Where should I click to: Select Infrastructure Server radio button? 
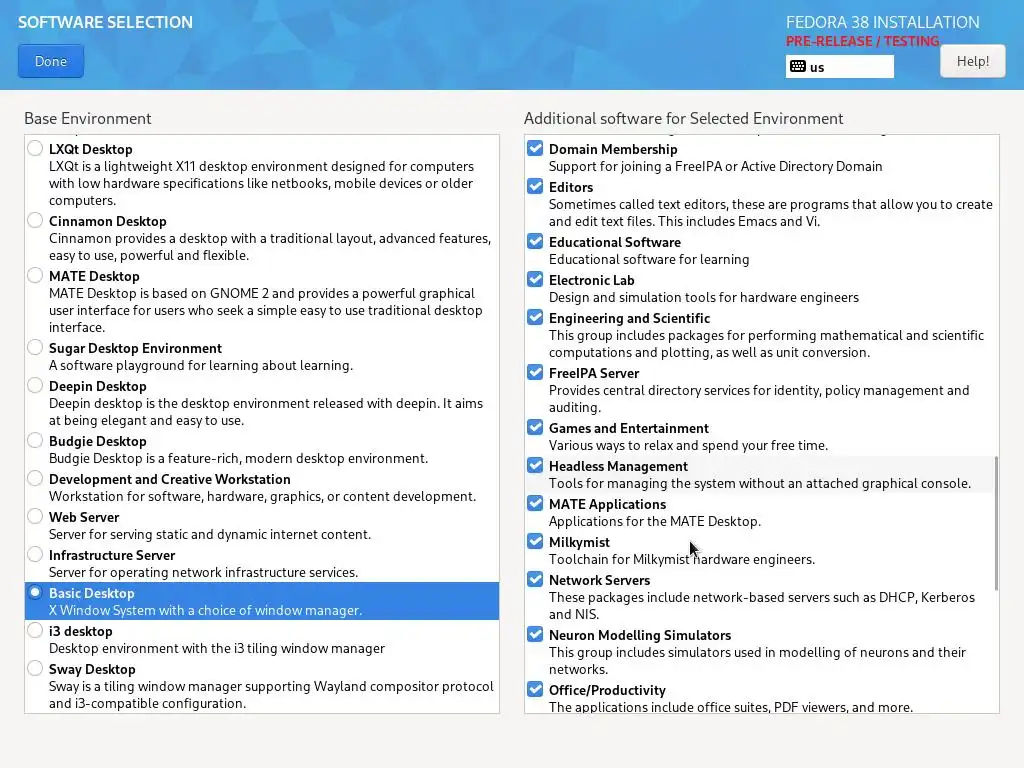(x=35, y=554)
